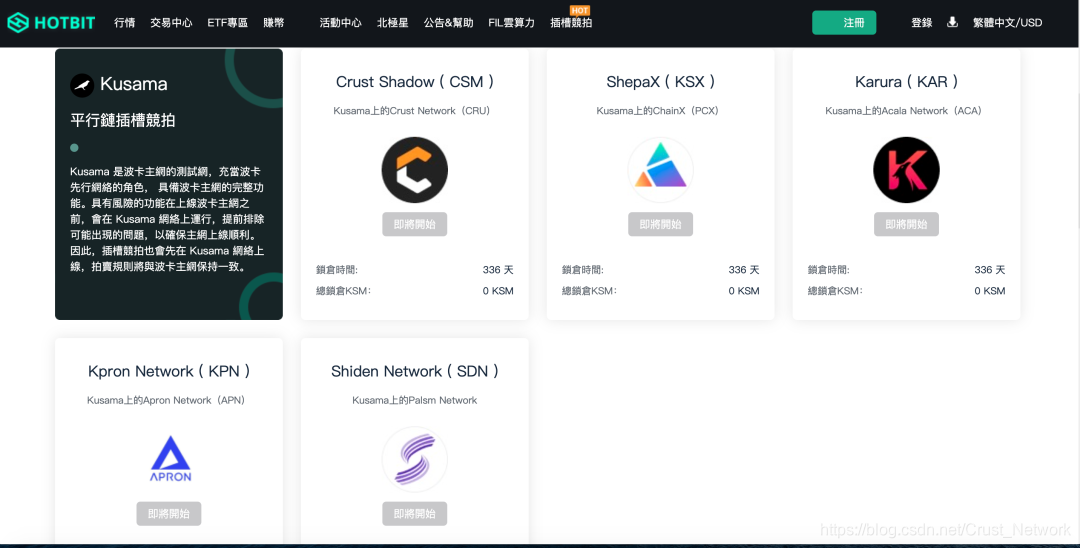Viewport: 1080px width, 548px height.
Task: Click 即將開始 under ShepaX
Action: click(x=661, y=224)
